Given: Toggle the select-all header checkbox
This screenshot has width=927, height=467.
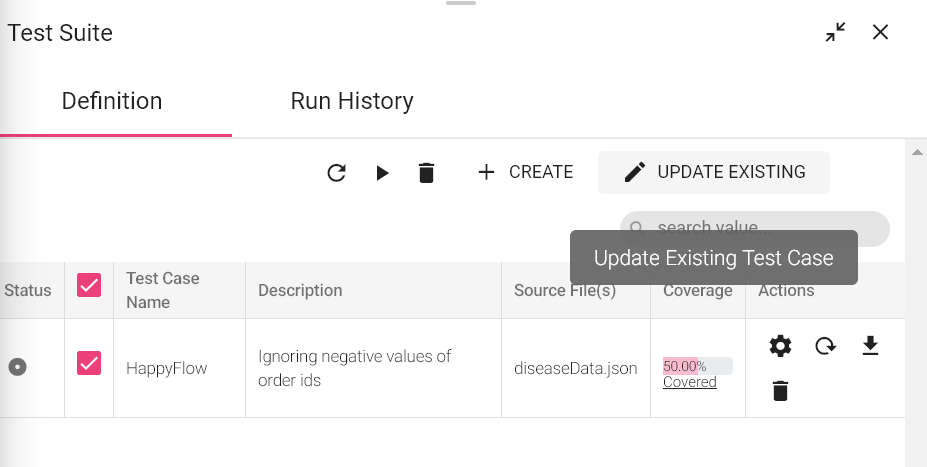Looking at the screenshot, I should tap(89, 286).
